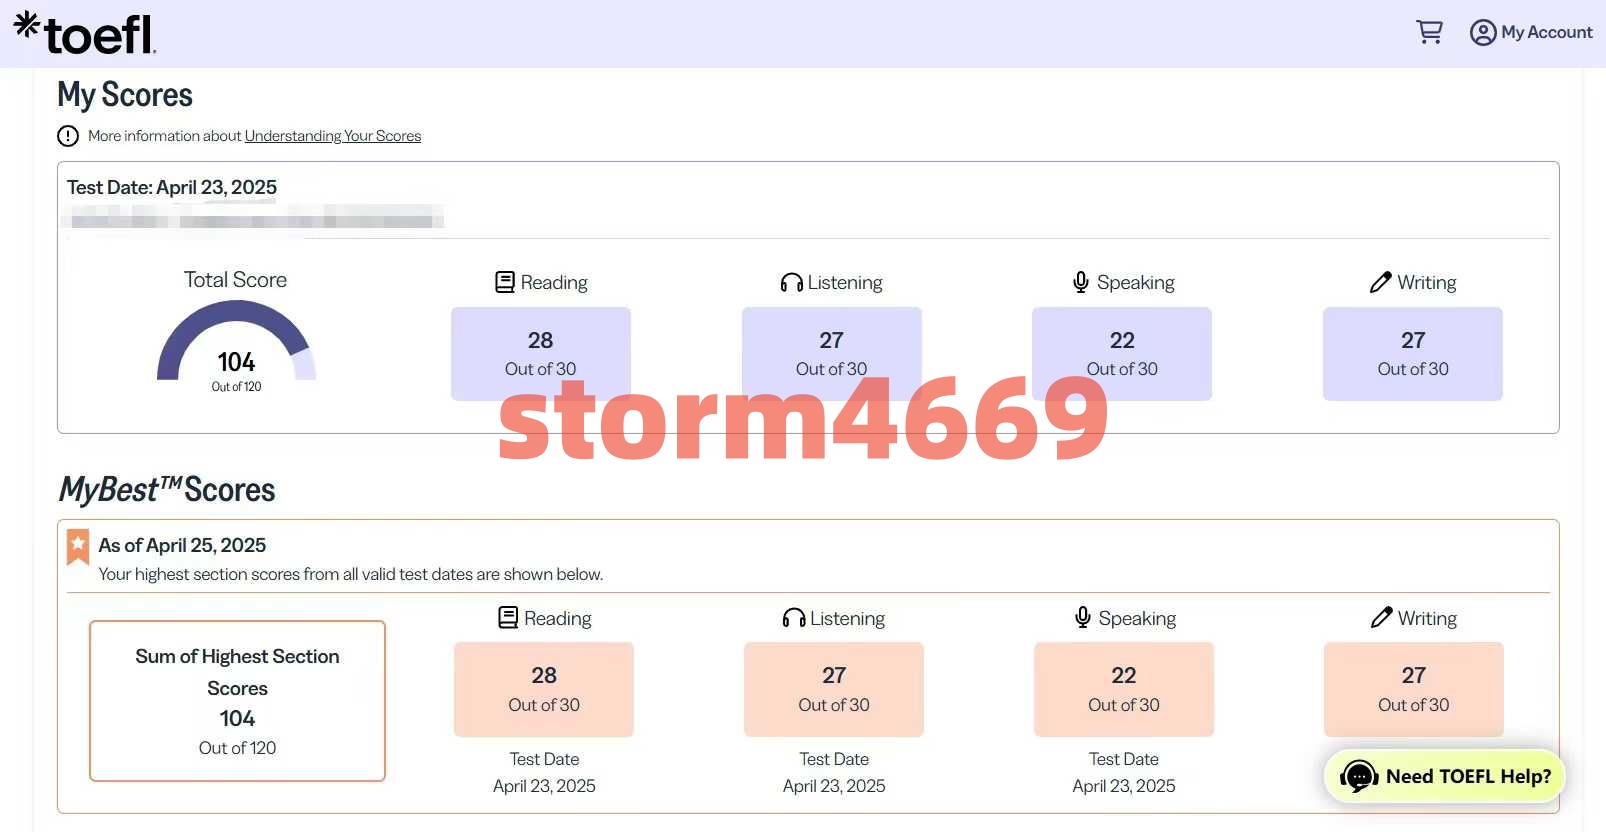Click the Writing label in MyBest Scores
The image size is (1606, 832).
point(1427,619)
